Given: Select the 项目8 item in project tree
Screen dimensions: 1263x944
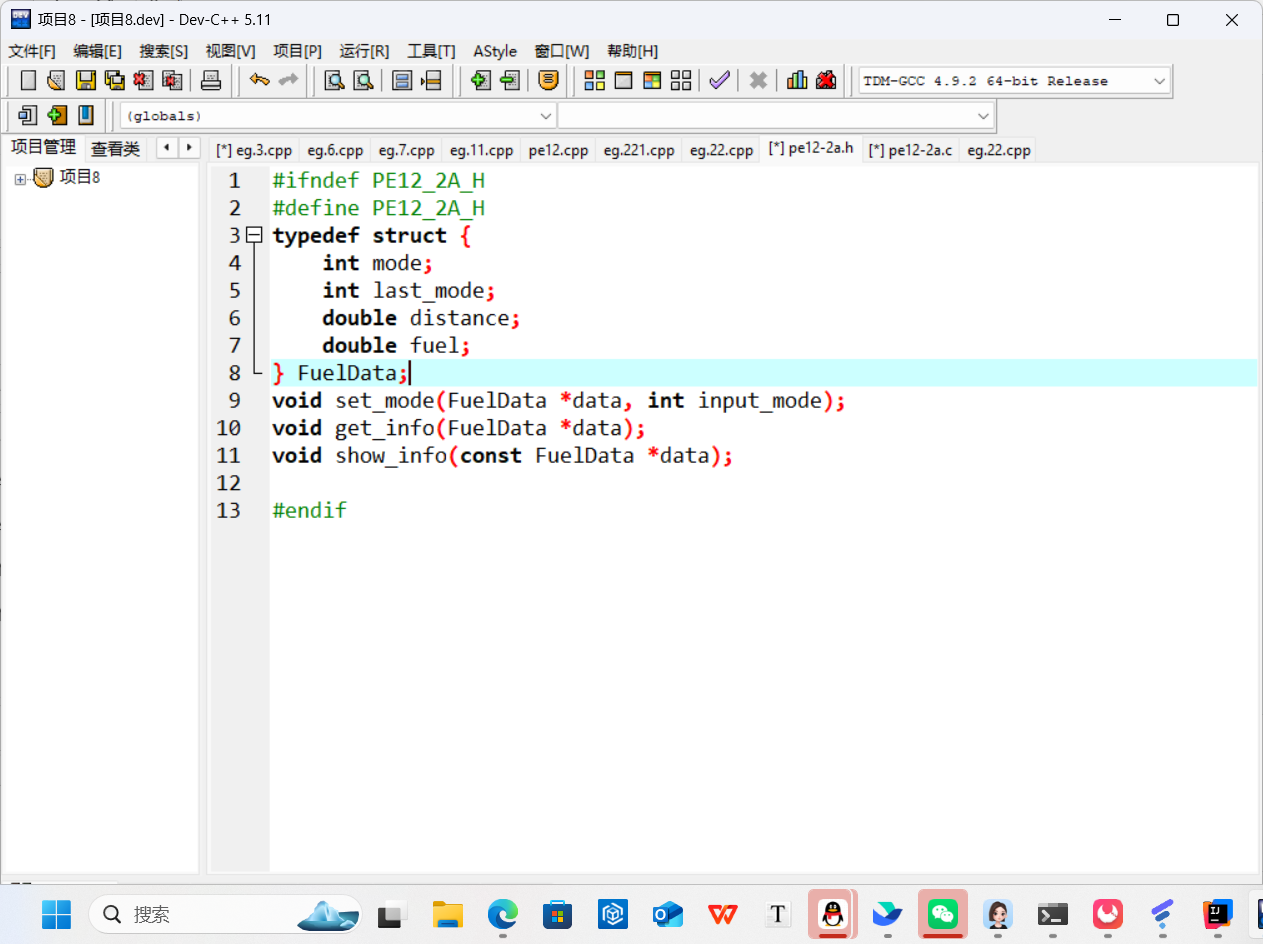Looking at the screenshot, I should (x=80, y=178).
